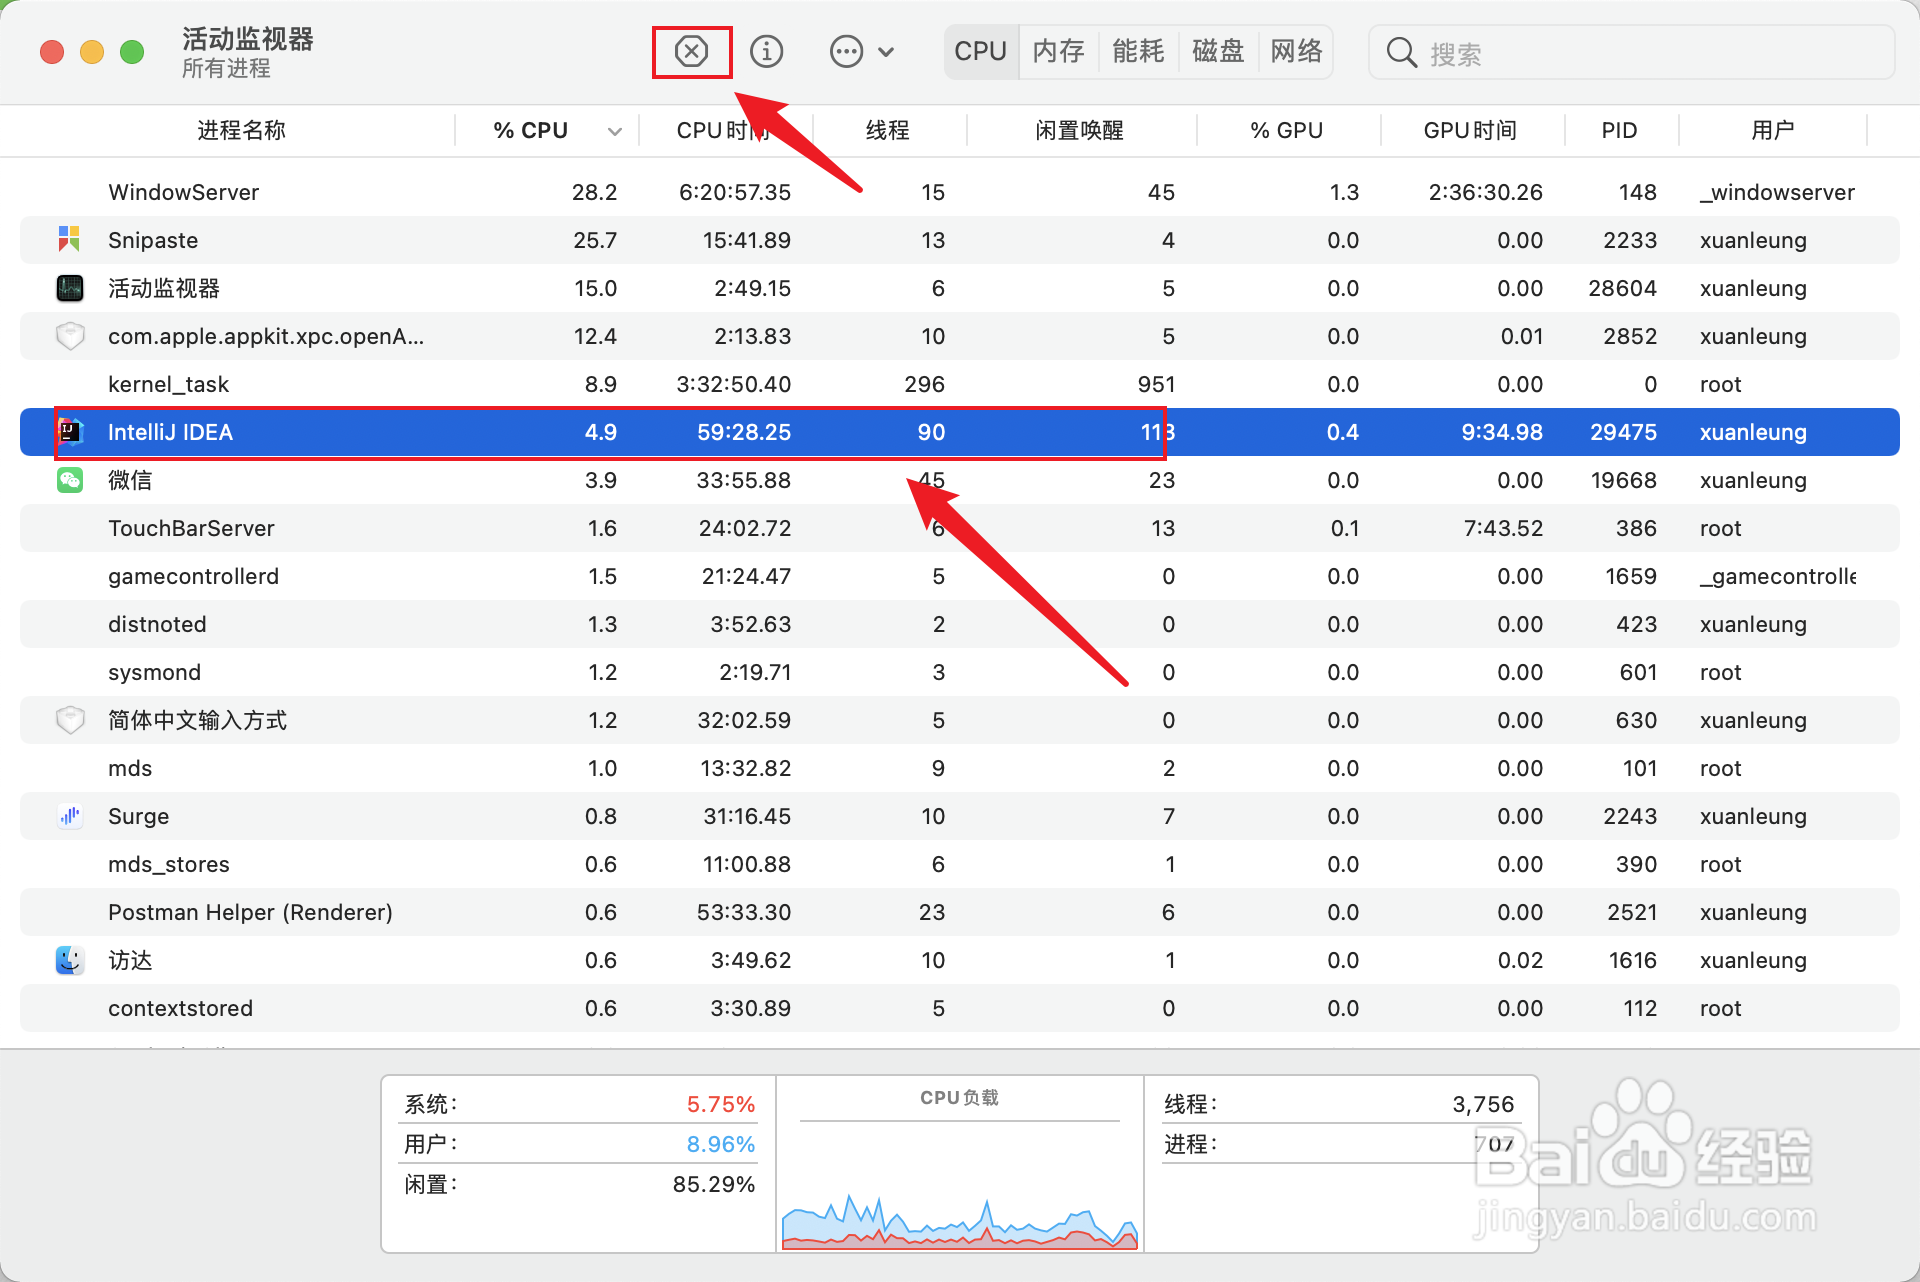Sort by 进程名称 column header
This screenshot has width=1920, height=1282.
[241, 130]
